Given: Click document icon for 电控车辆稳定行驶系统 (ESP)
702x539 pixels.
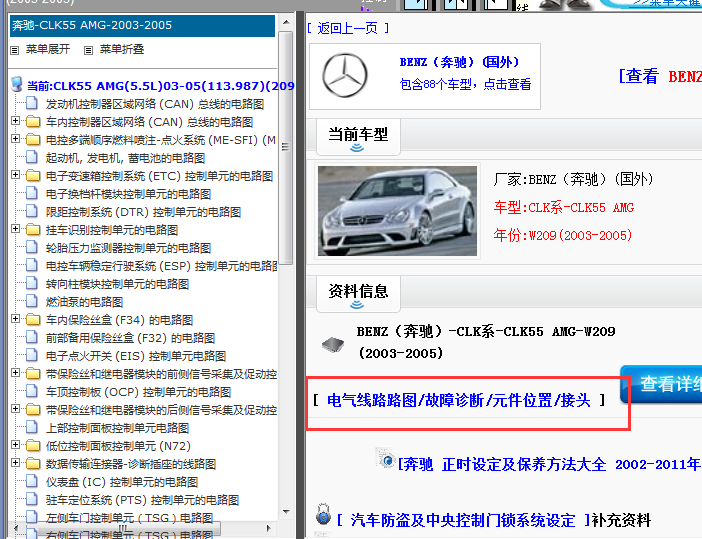Looking at the screenshot, I should click(32, 265).
